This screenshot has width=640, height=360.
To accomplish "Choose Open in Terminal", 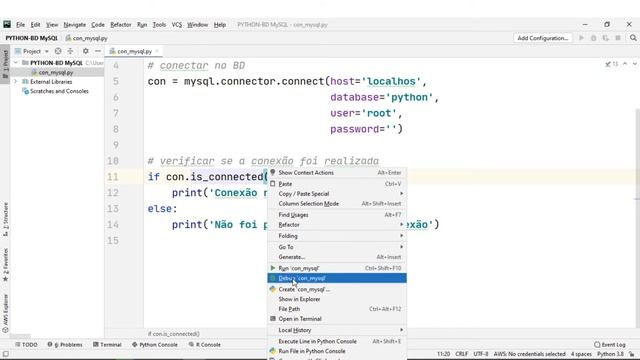I will [x=337, y=319].
